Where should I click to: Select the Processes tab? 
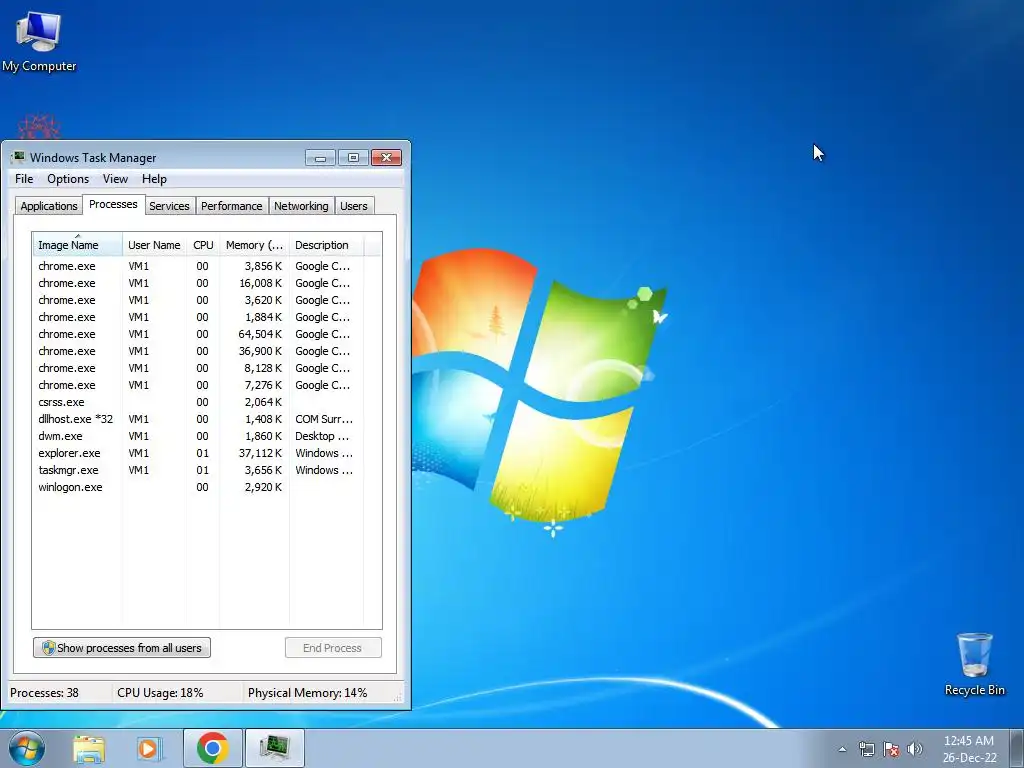tap(113, 204)
